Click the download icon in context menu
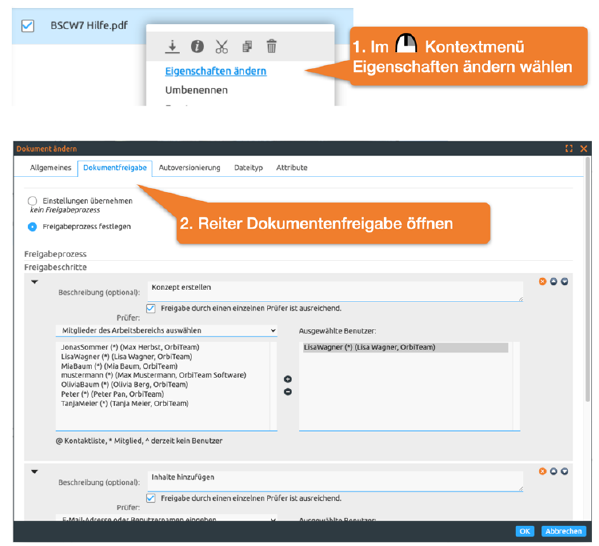This screenshot has height=546, width=599. point(172,46)
